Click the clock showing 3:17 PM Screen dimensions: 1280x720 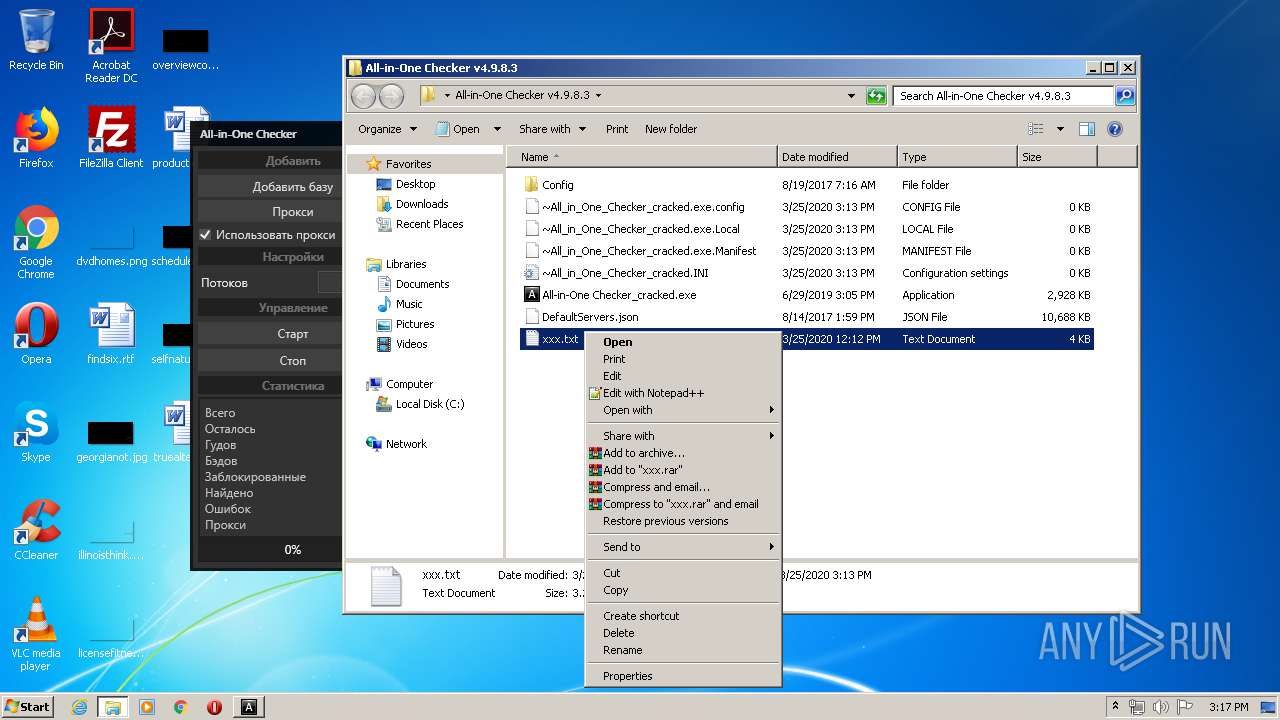1228,707
